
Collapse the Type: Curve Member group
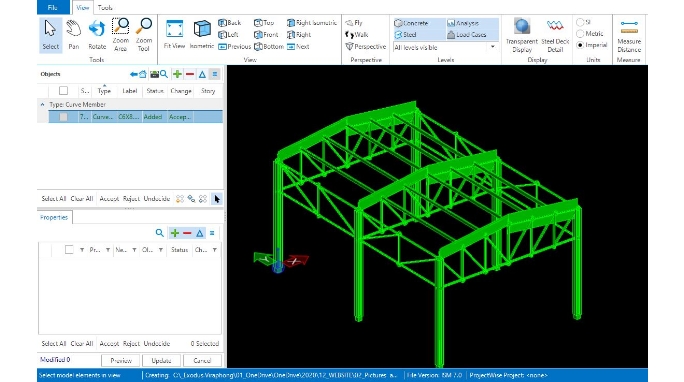pos(42,105)
